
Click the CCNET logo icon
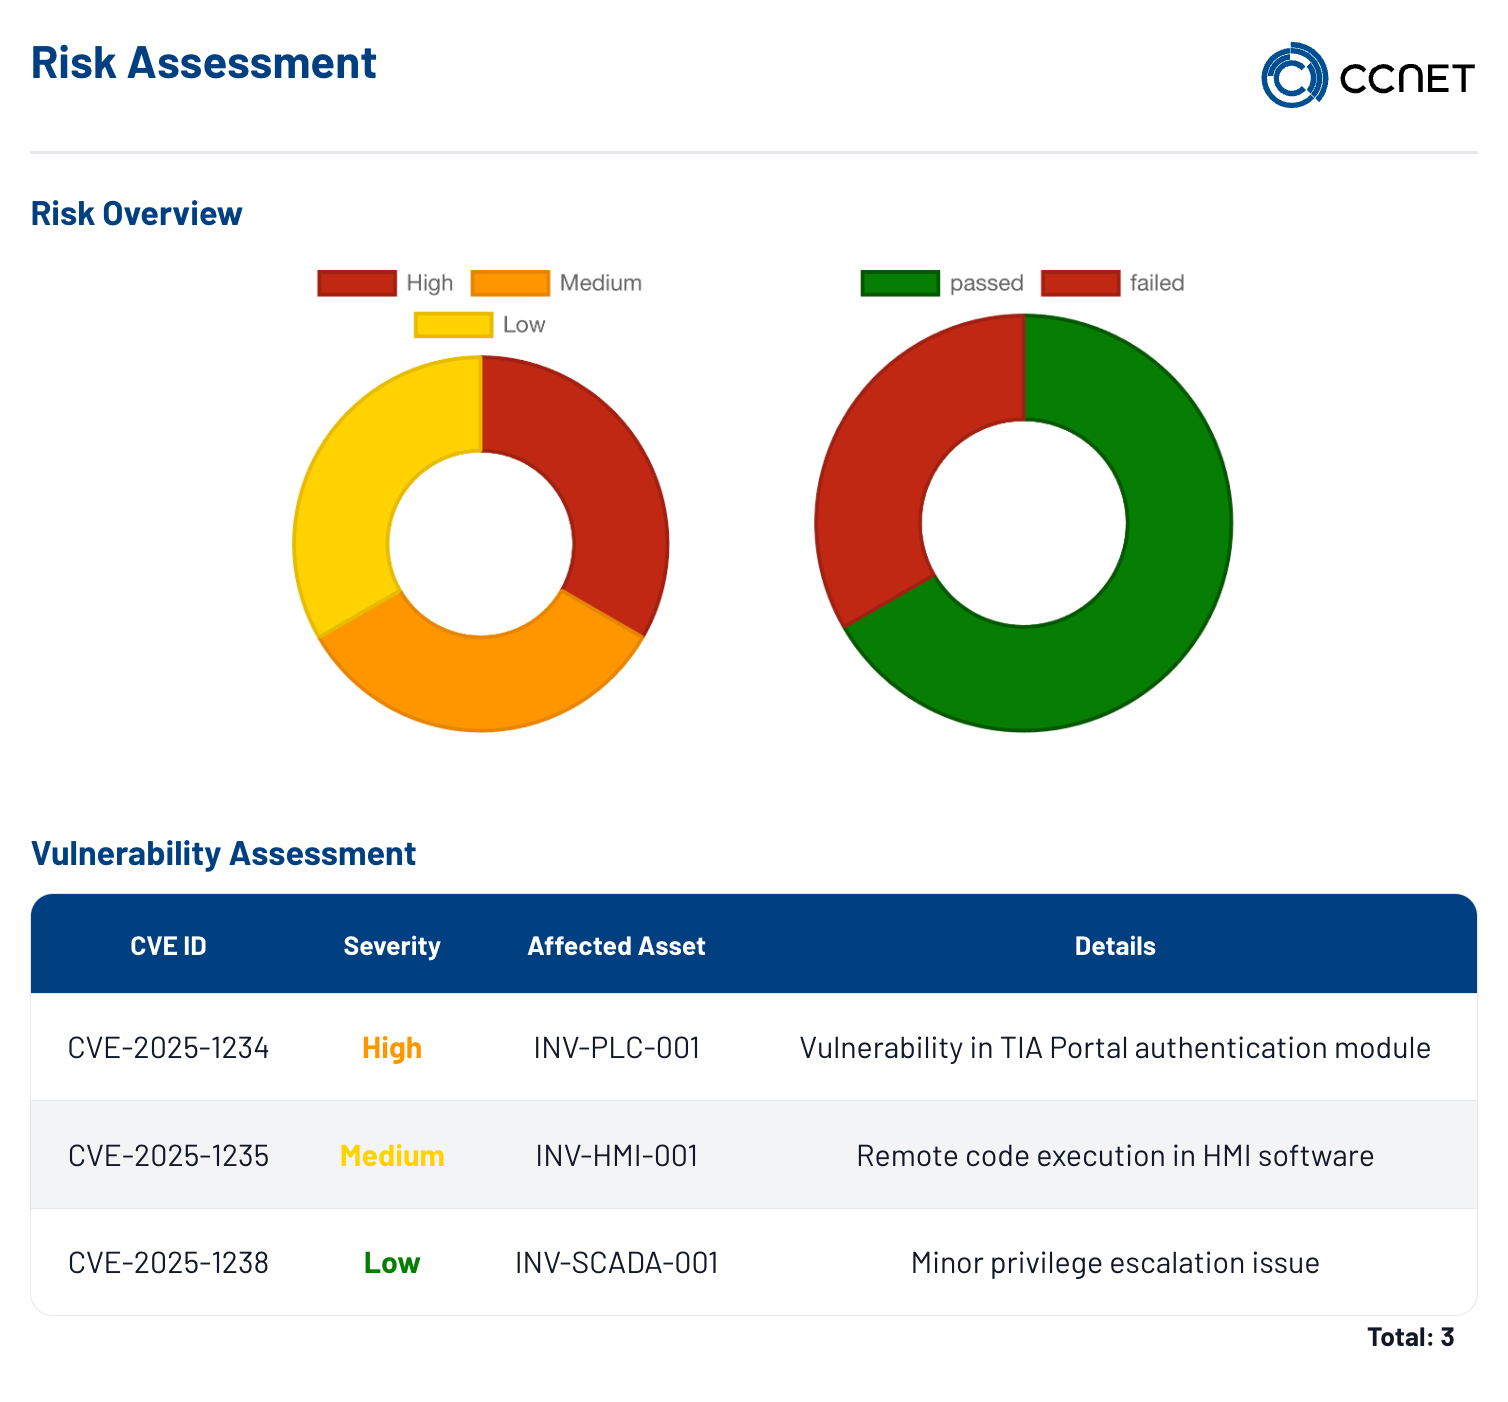click(1294, 75)
